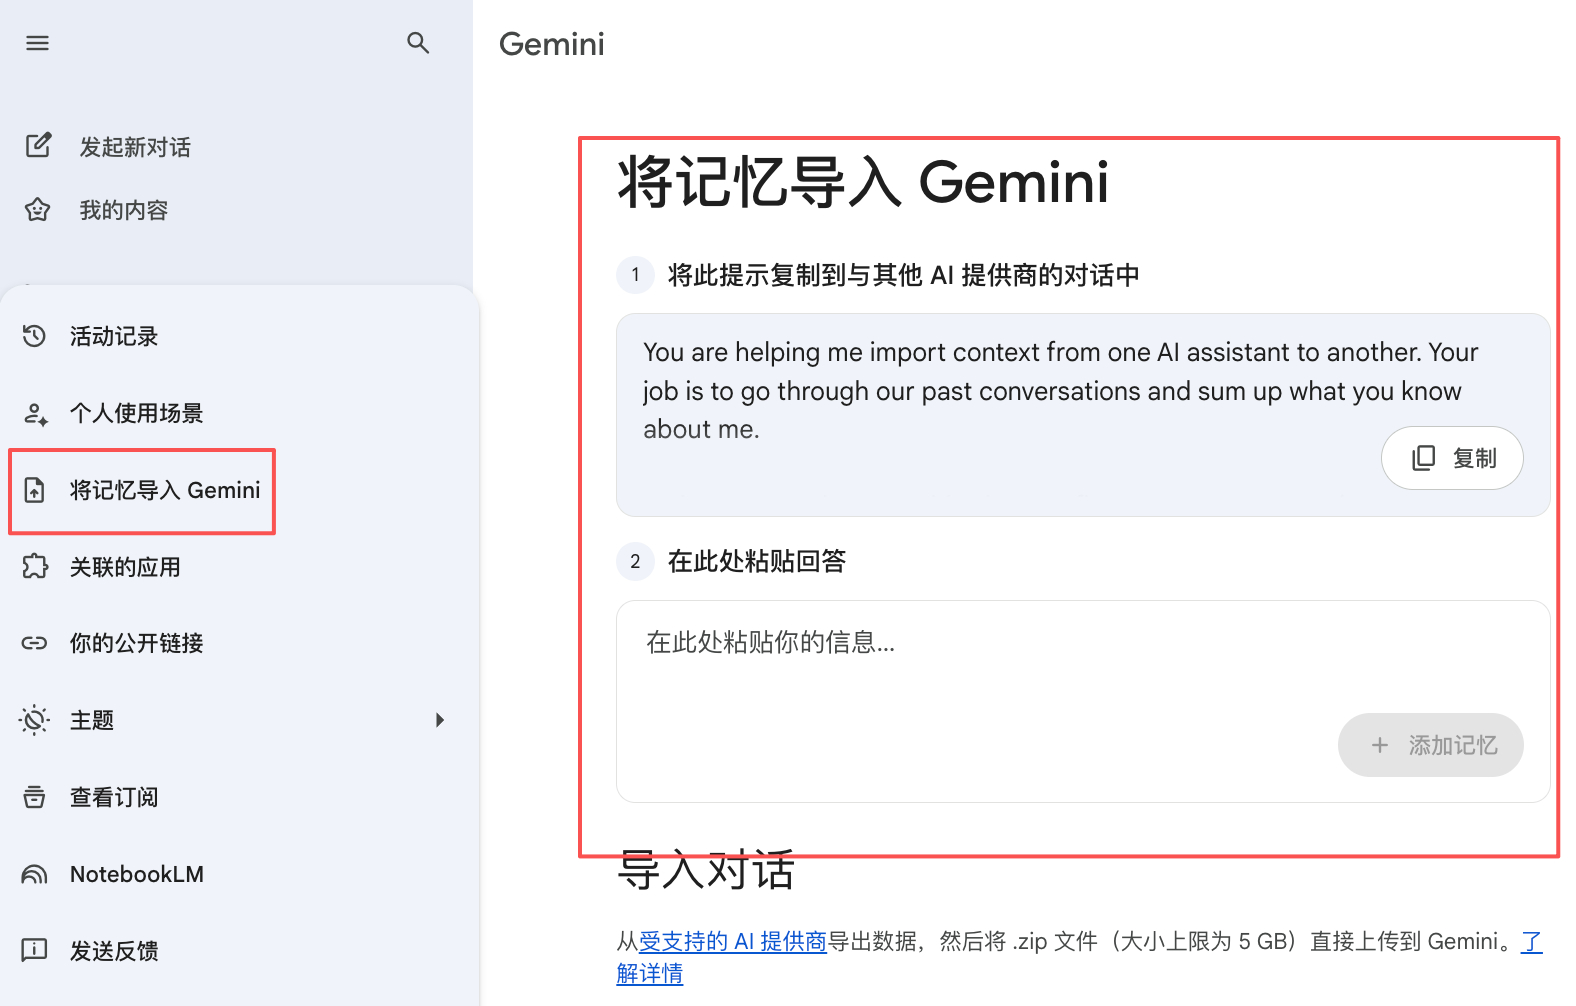Click the send feedback icon
The height and width of the screenshot is (1006, 1576).
(x=35, y=950)
